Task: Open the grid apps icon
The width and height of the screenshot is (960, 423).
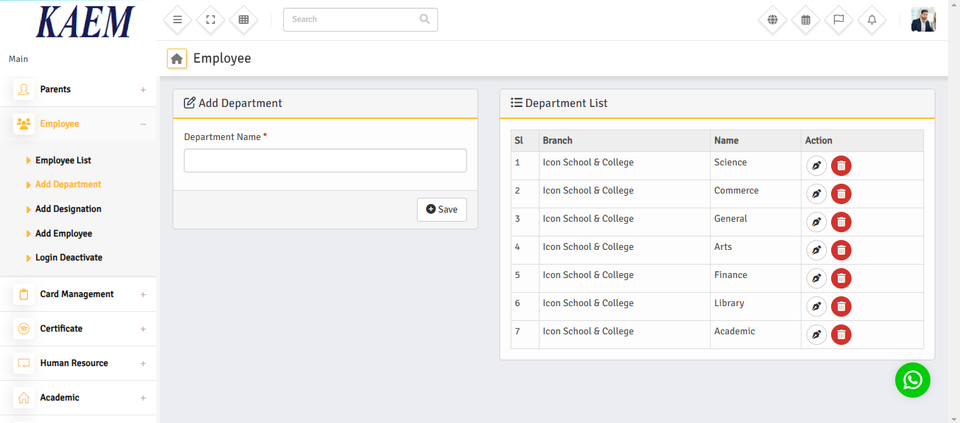Action: pos(243,20)
